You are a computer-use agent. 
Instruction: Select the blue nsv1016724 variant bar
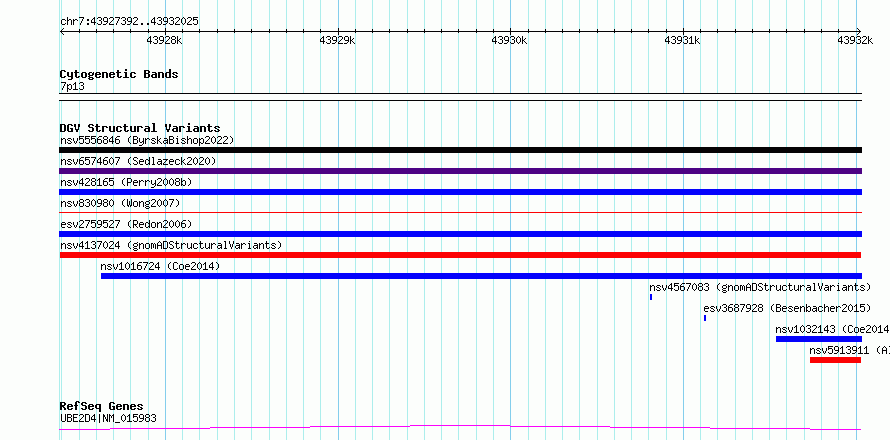tap(481, 276)
